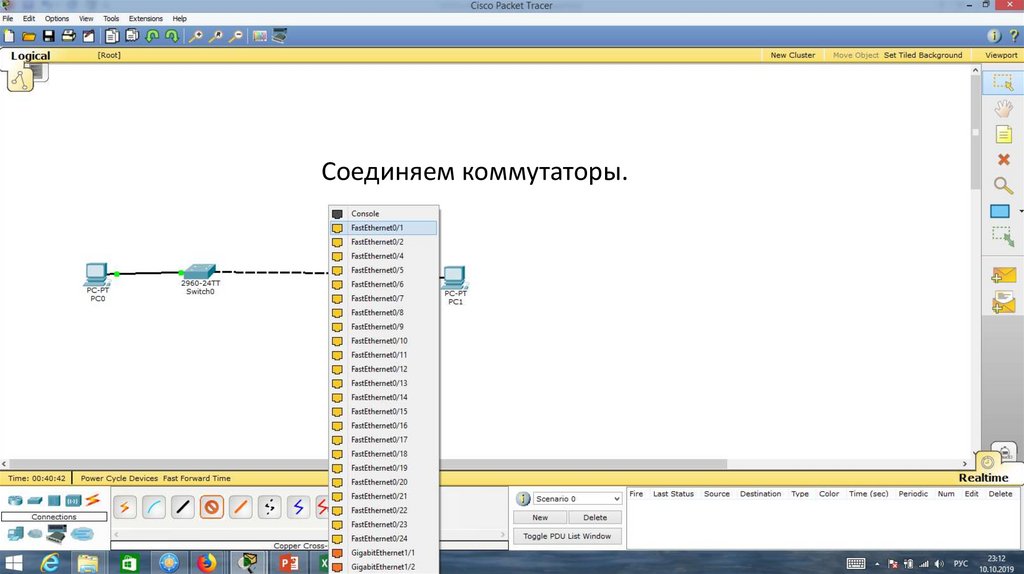Choose the copper straight-through black cable

tap(183, 507)
